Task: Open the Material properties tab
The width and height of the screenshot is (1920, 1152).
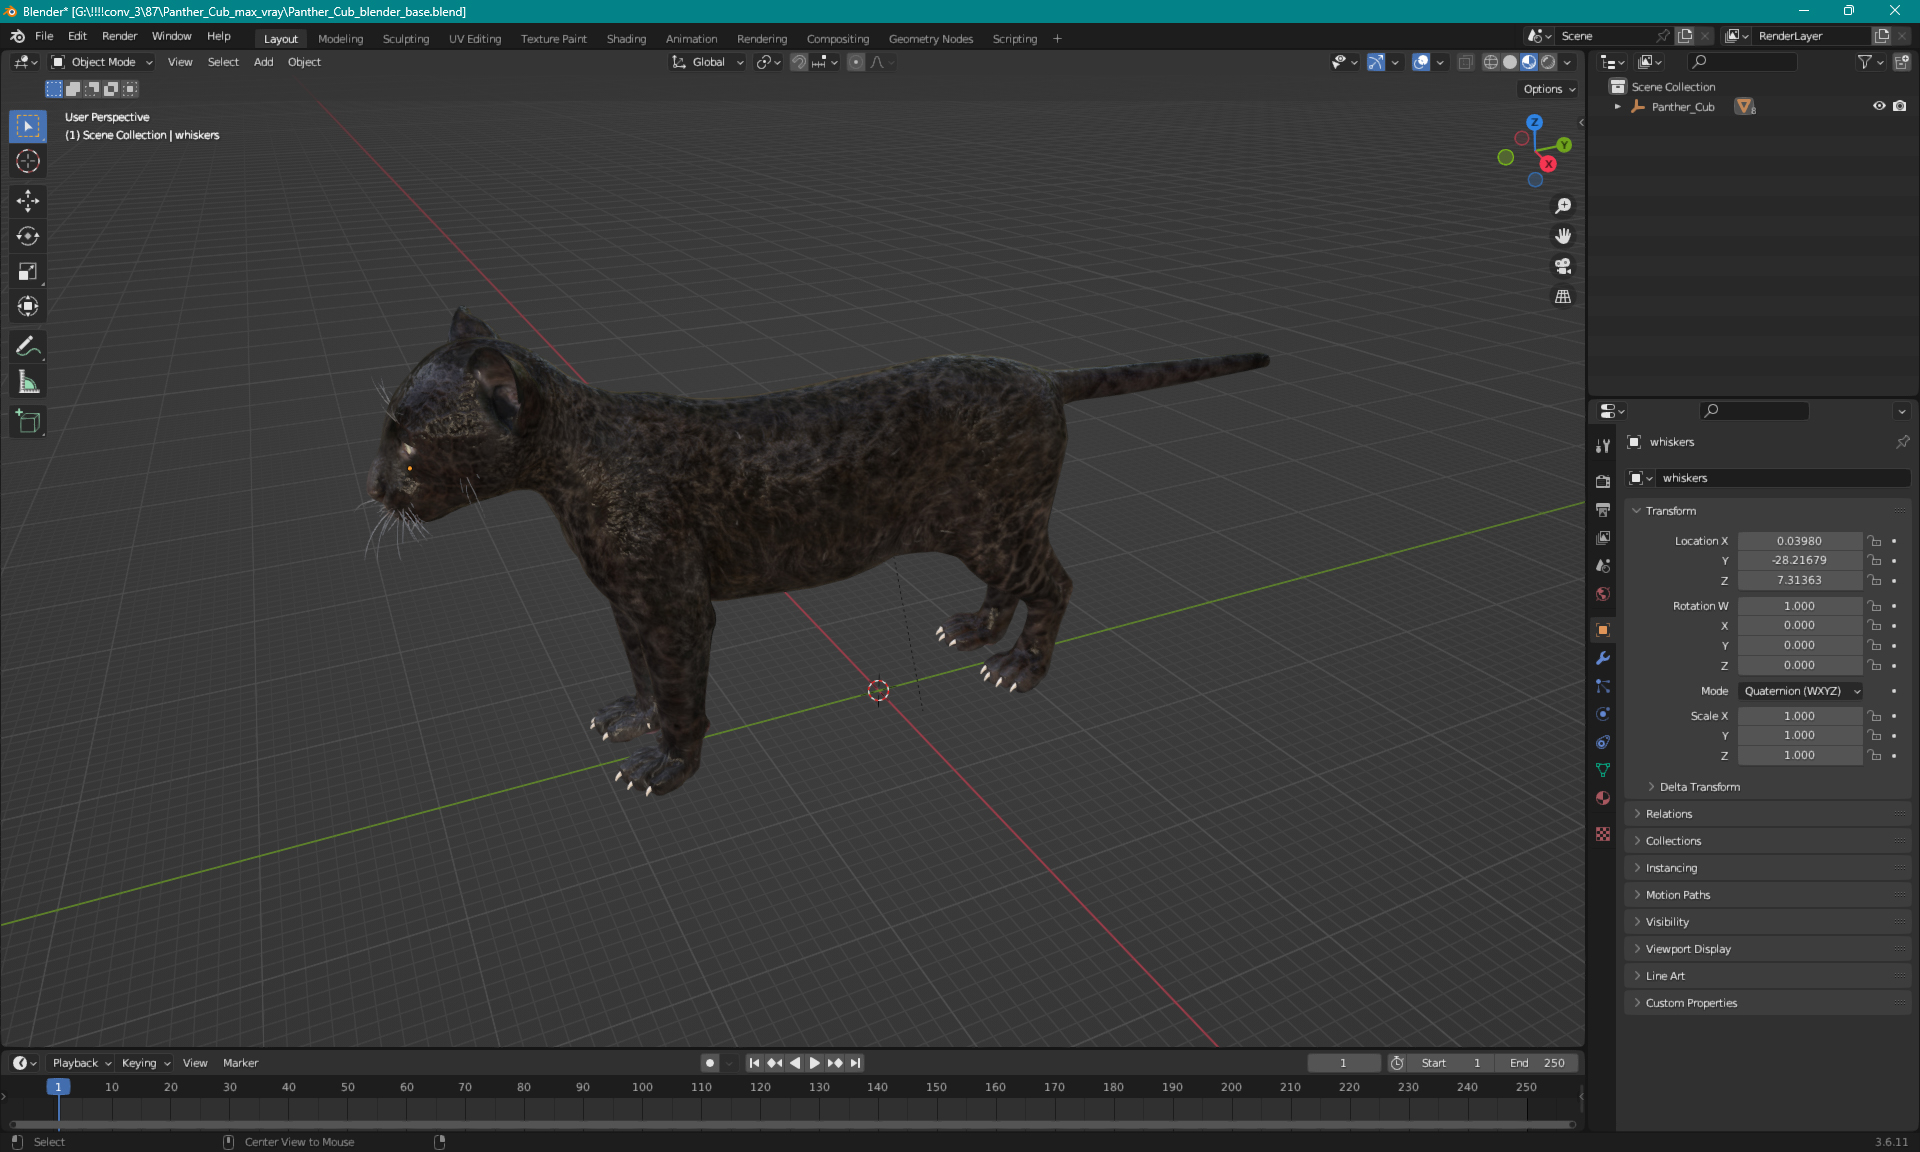Action: click(x=1603, y=798)
